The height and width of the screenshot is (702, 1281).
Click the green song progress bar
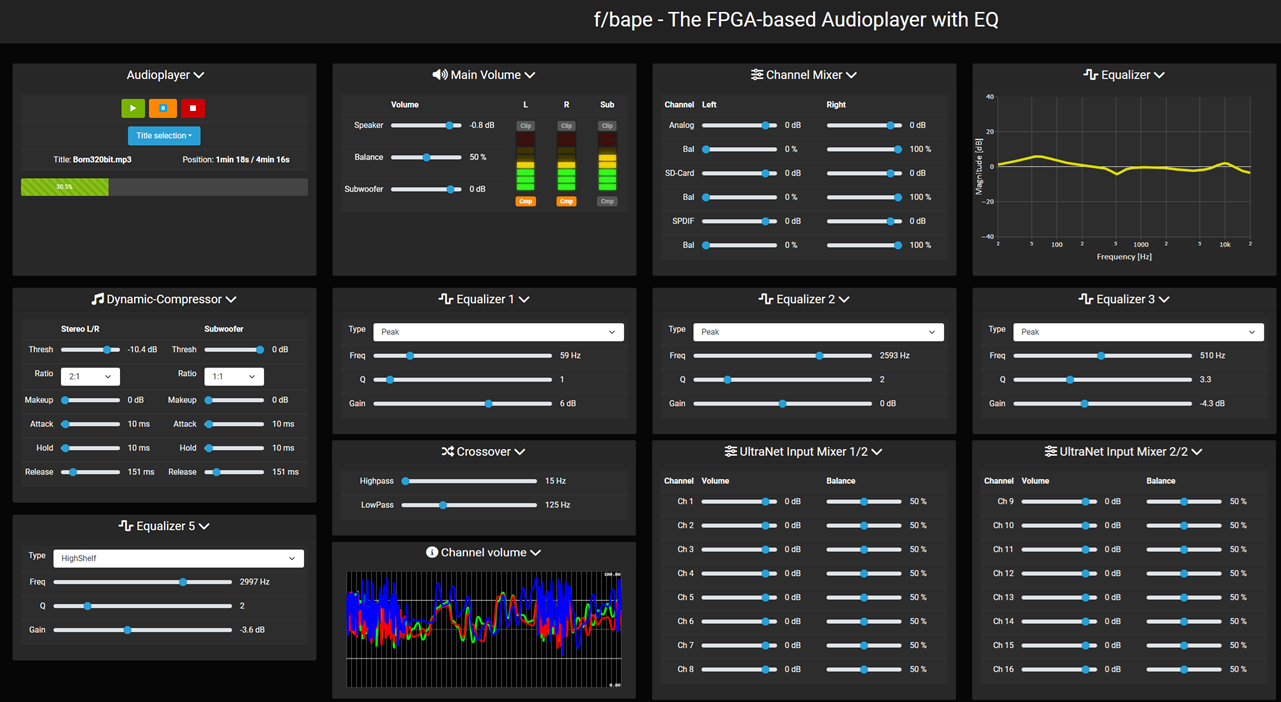[65, 187]
